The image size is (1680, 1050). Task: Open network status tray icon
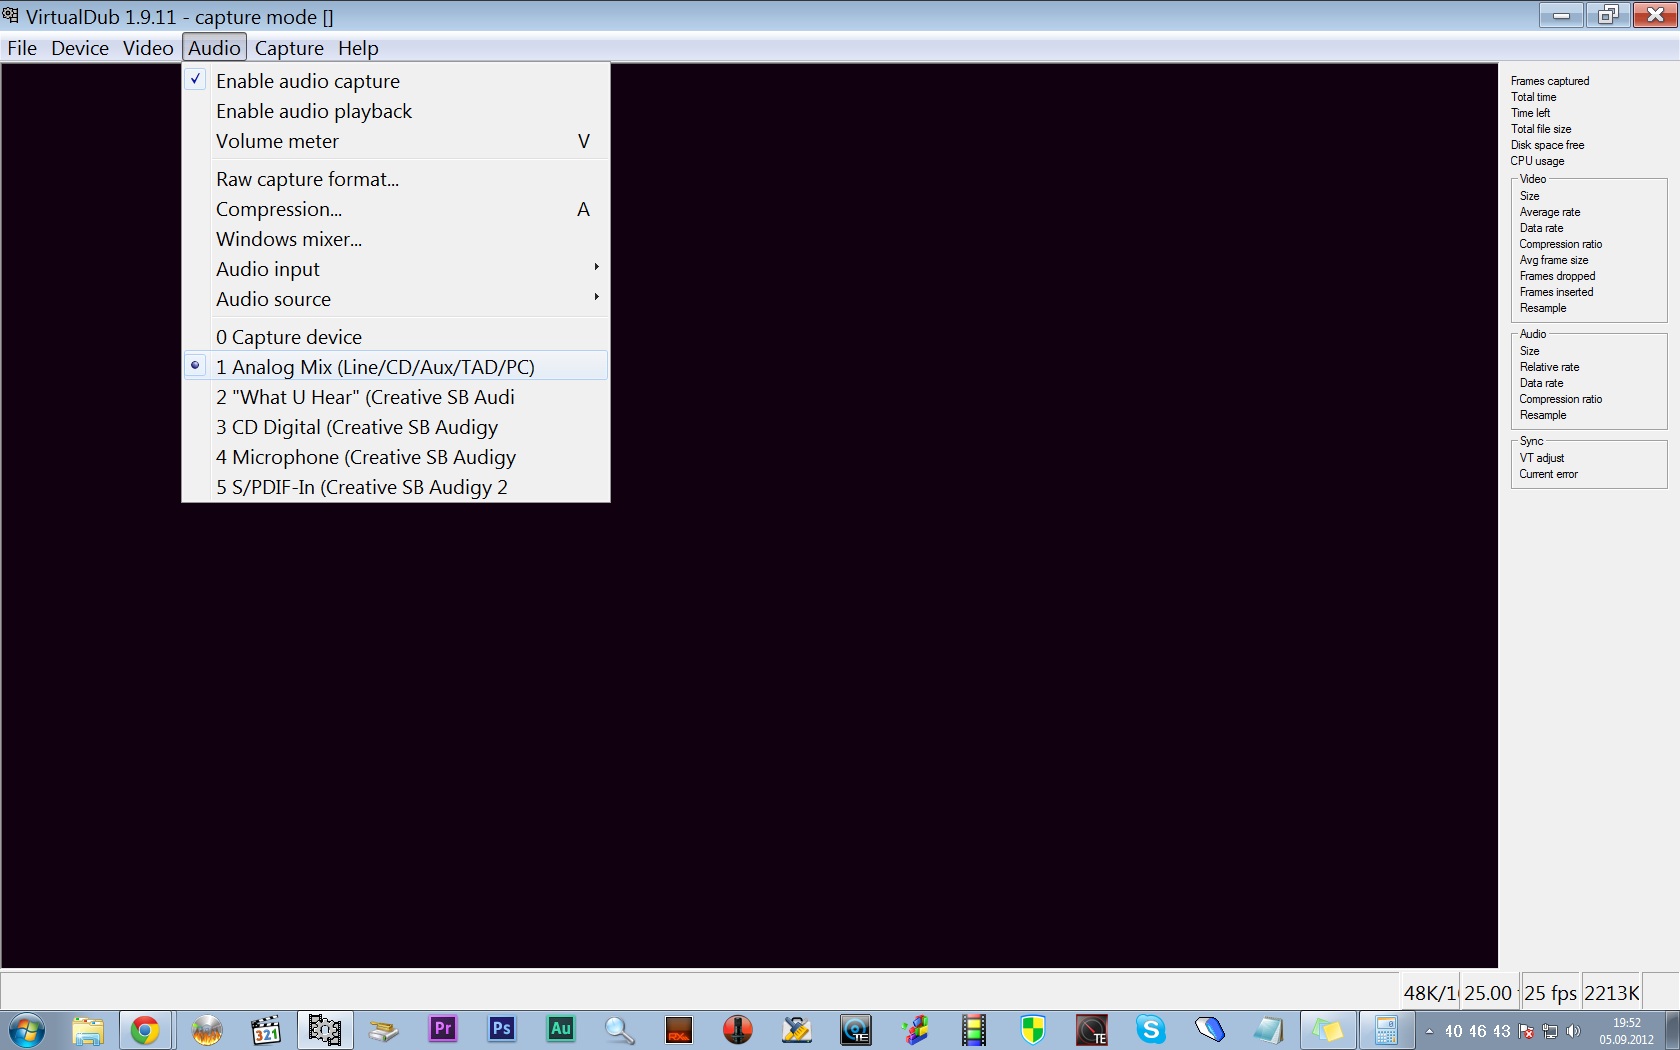[1550, 1031]
